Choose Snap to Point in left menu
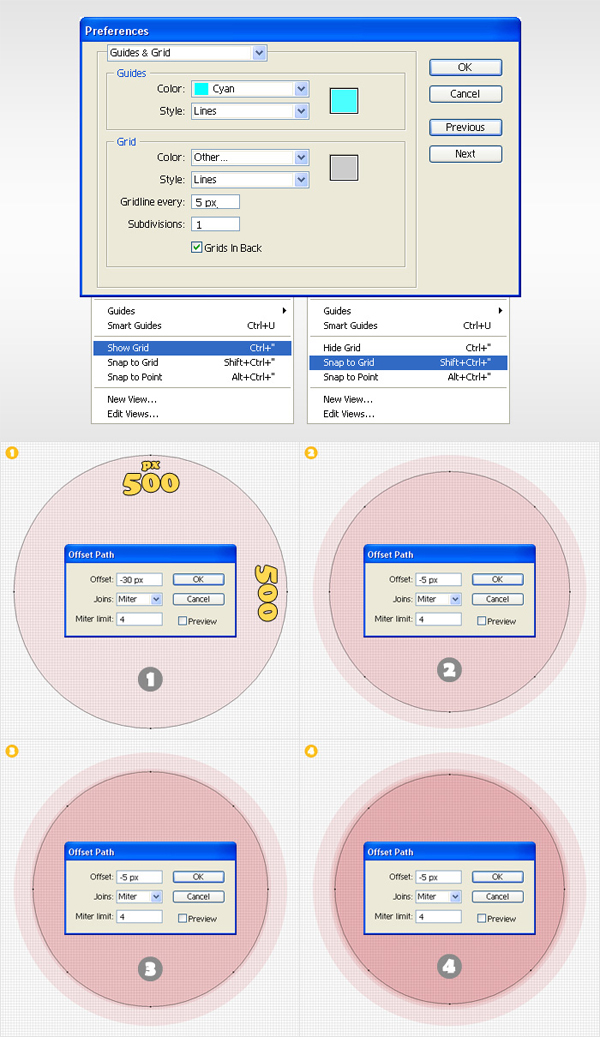 [x=192, y=377]
